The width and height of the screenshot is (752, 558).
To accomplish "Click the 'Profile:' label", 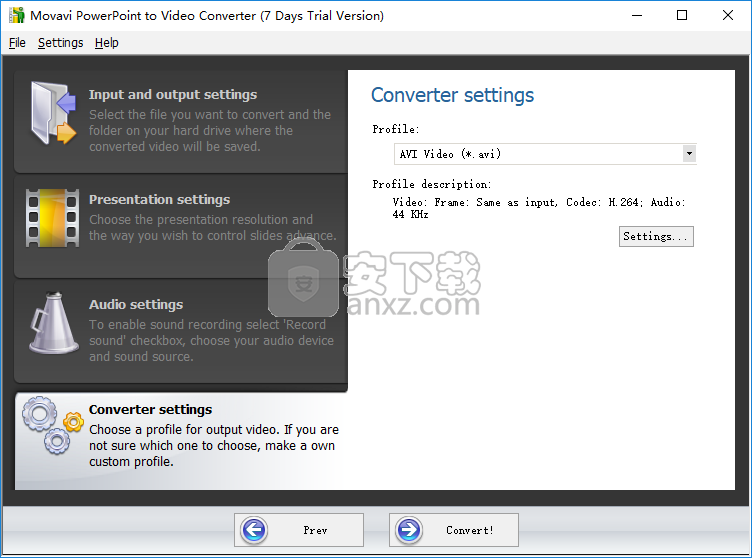I will [396, 130].
